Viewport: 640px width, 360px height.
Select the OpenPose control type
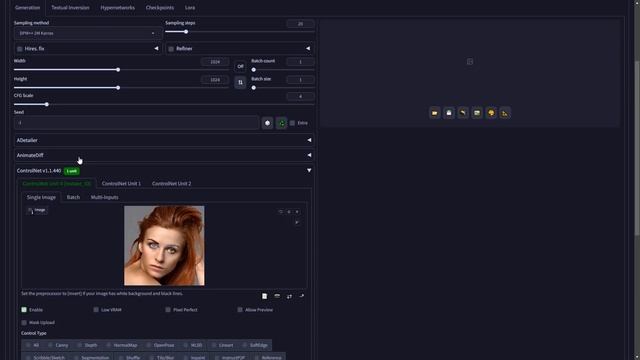coord(160,345)
